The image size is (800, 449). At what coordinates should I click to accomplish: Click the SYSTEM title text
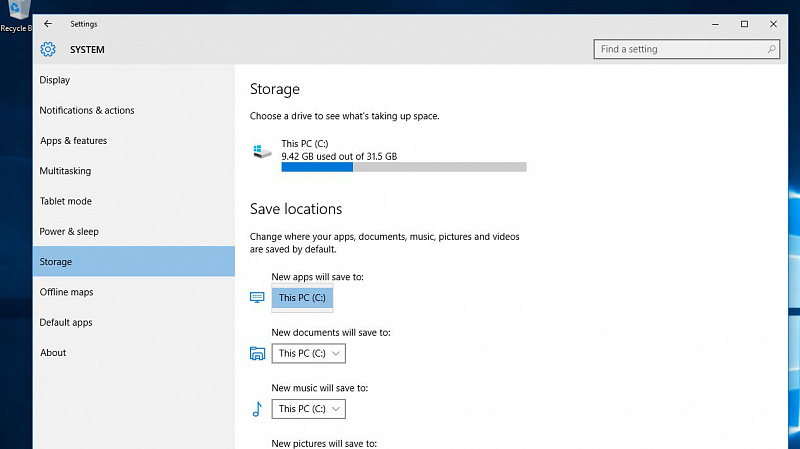click(x=87, y=49)
